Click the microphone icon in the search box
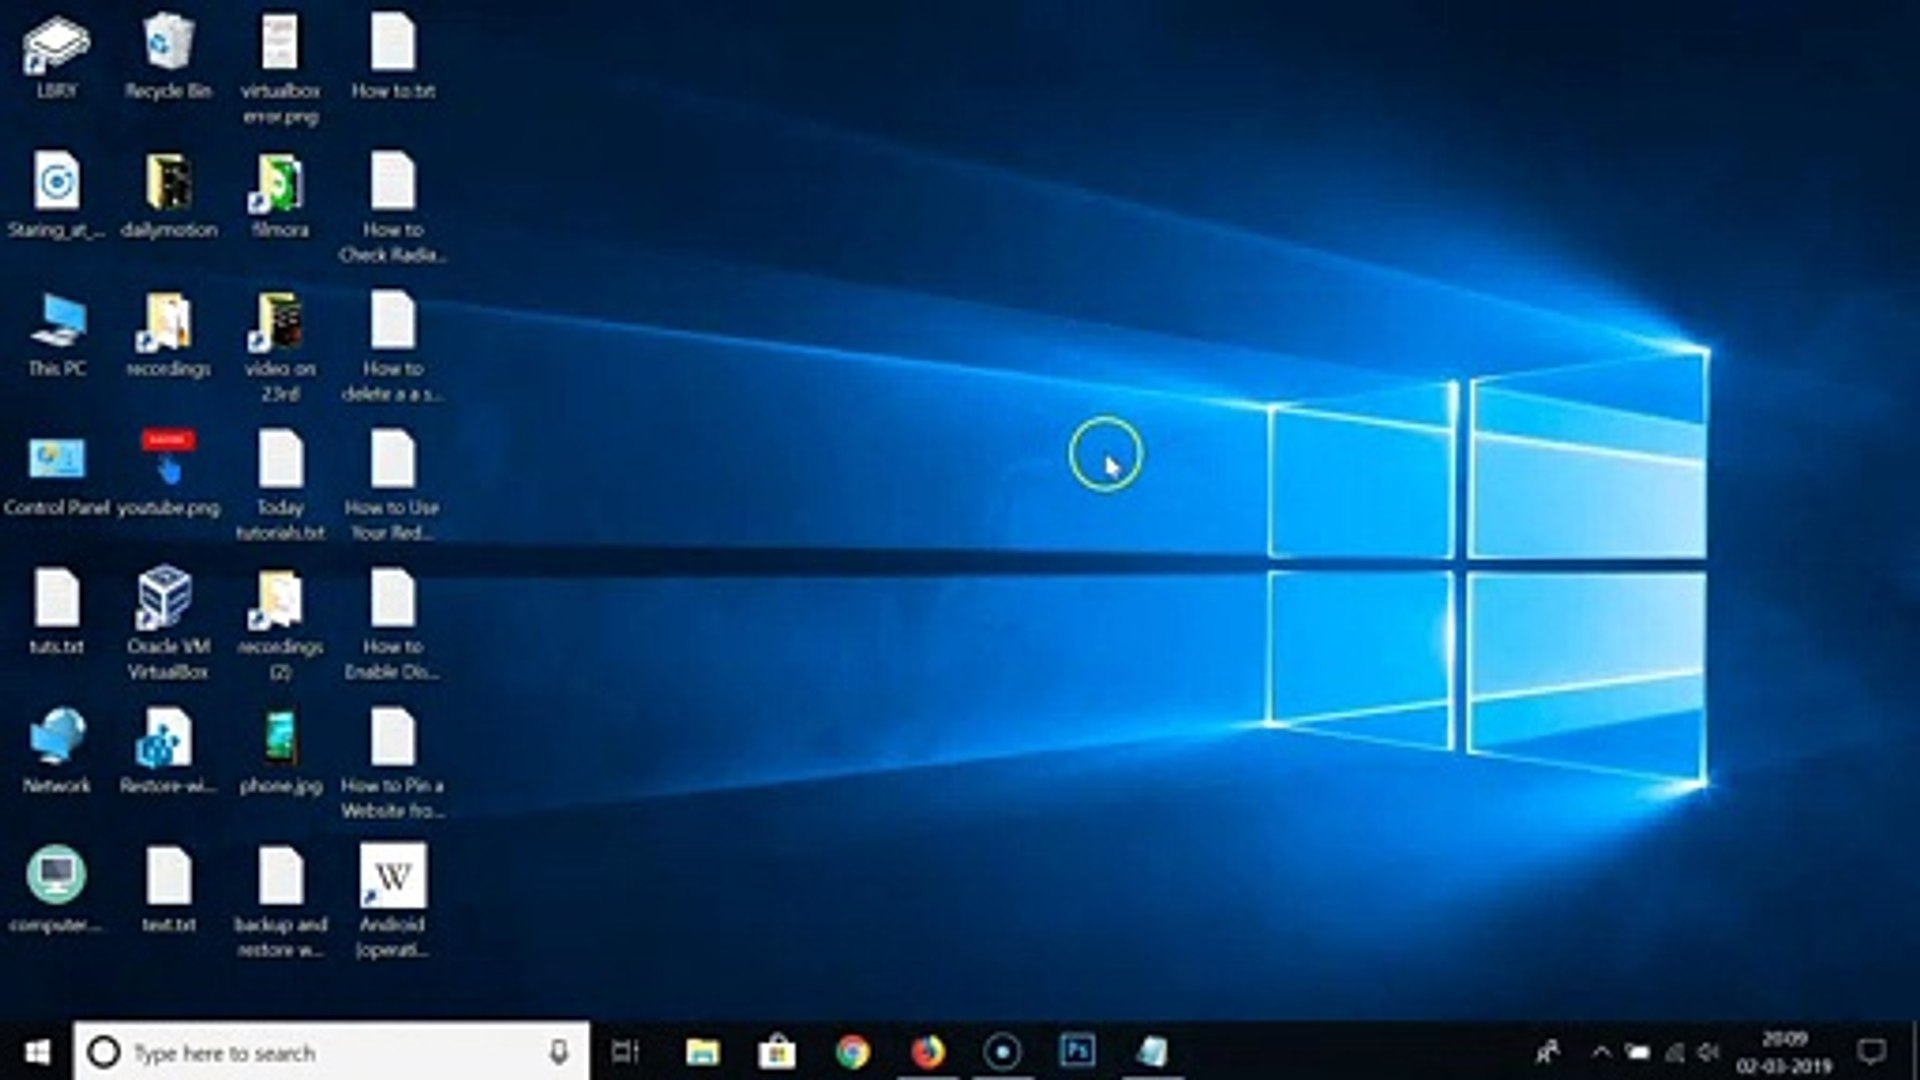The image size is (1920, 1080). pos(559,1052)
